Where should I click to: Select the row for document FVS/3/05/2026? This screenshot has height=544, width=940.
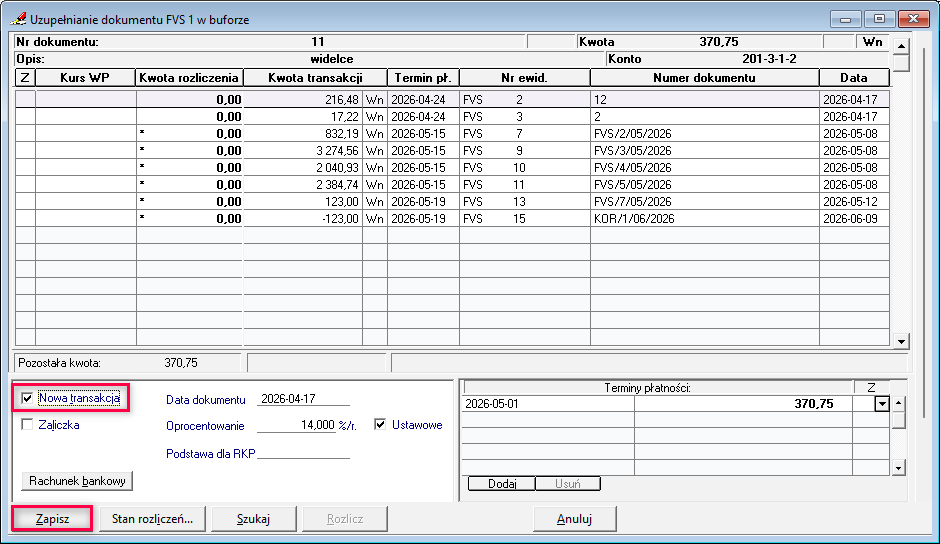[452, 151]
